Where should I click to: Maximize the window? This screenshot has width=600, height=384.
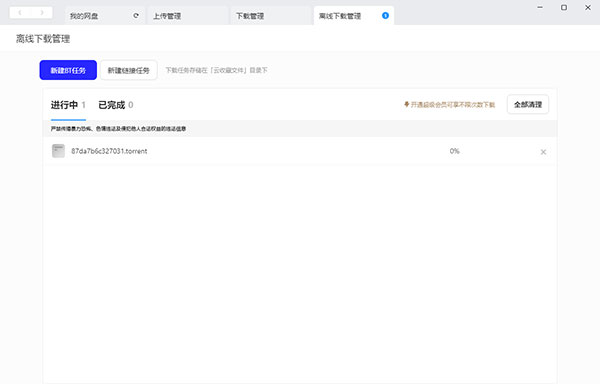coord(564,7)
